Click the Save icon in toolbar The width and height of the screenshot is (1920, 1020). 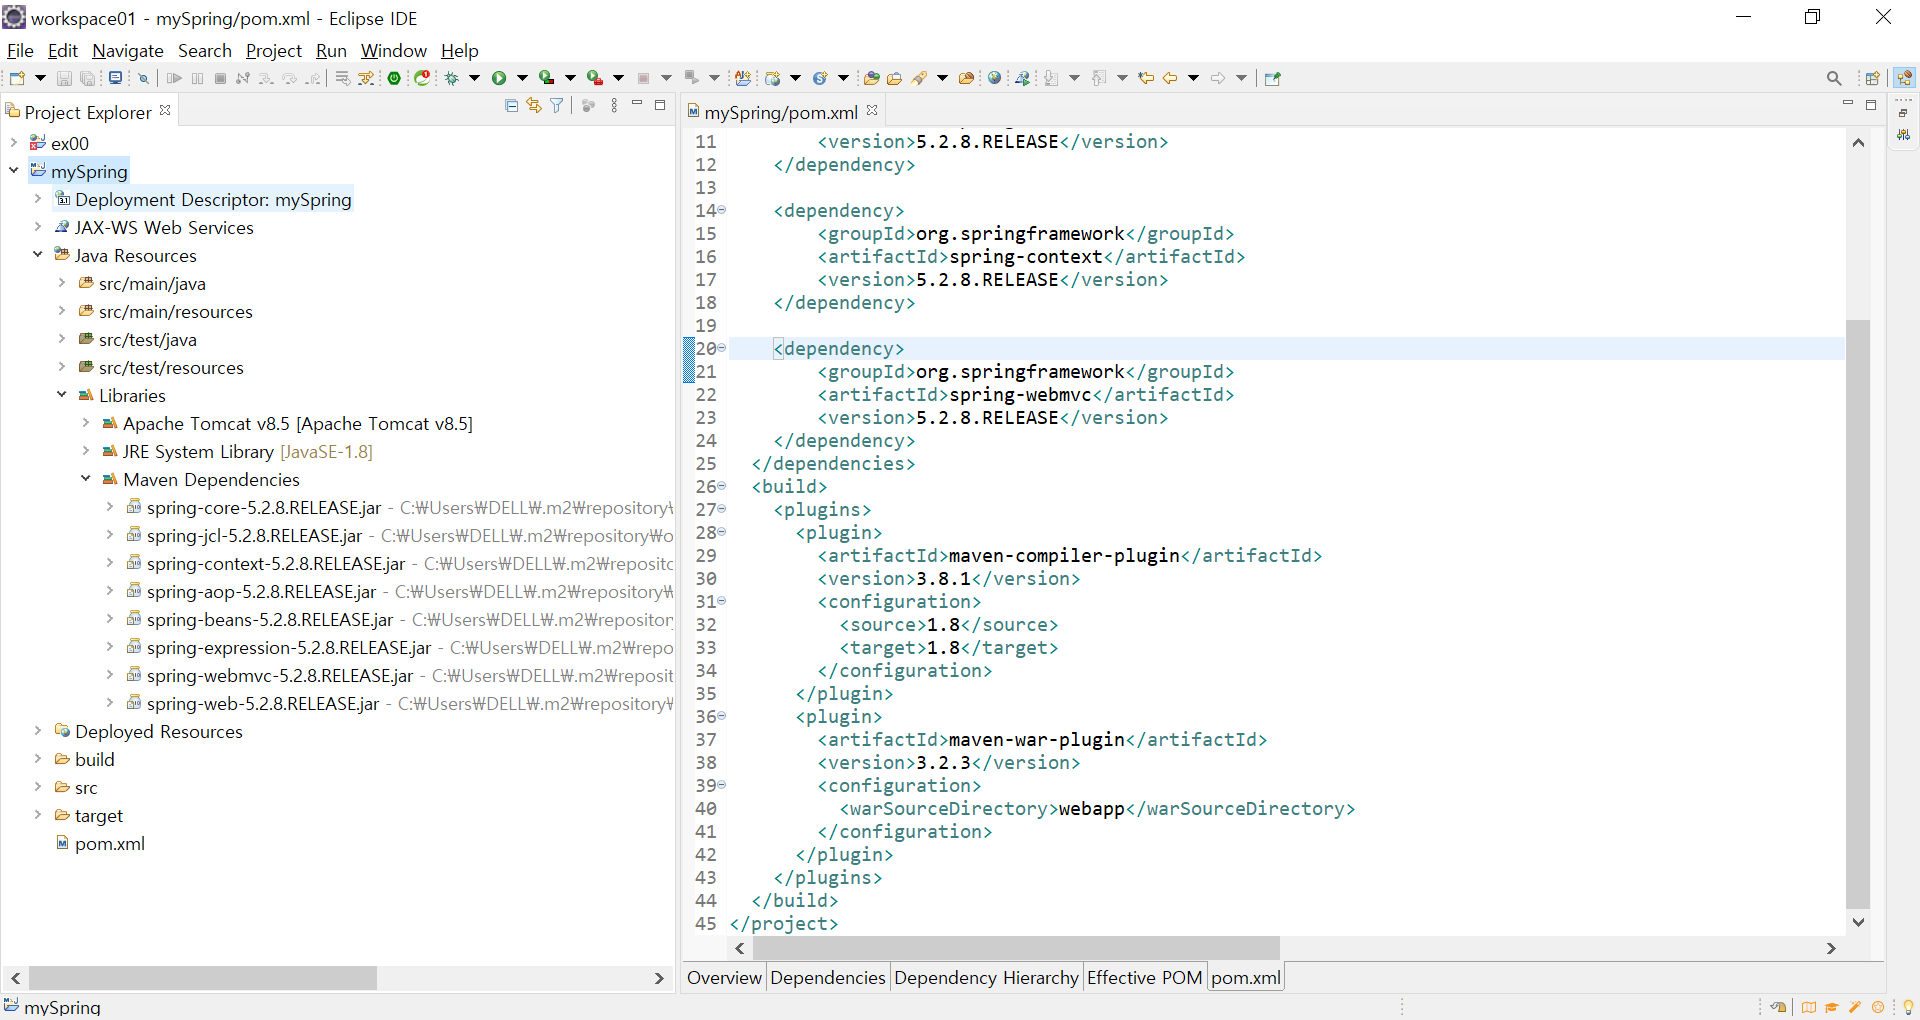(64, 78)
